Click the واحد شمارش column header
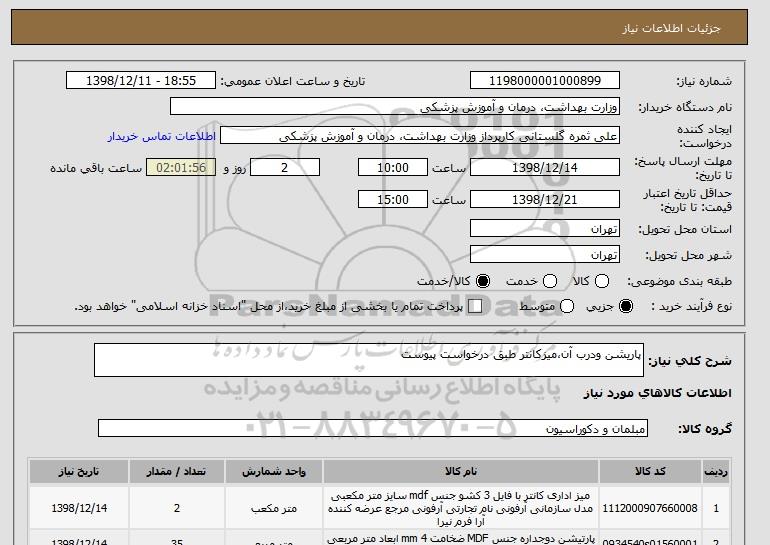Image resolution: width=770 pixels, height=545 pixels. pyautogui.click(x=274, y=471)
